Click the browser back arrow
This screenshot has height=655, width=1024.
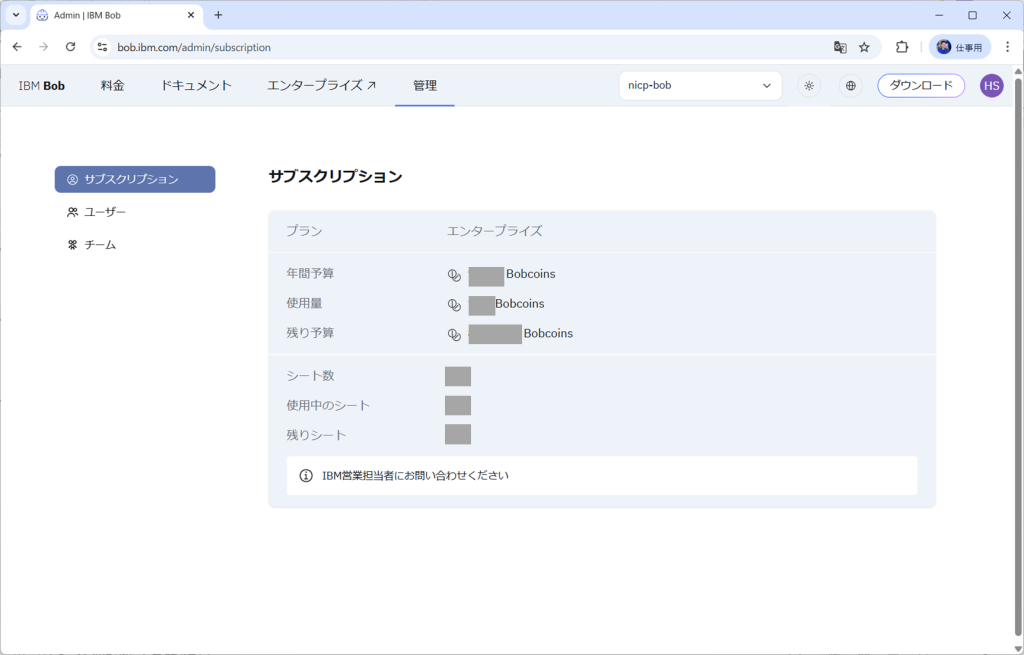[x=17, y=47]
